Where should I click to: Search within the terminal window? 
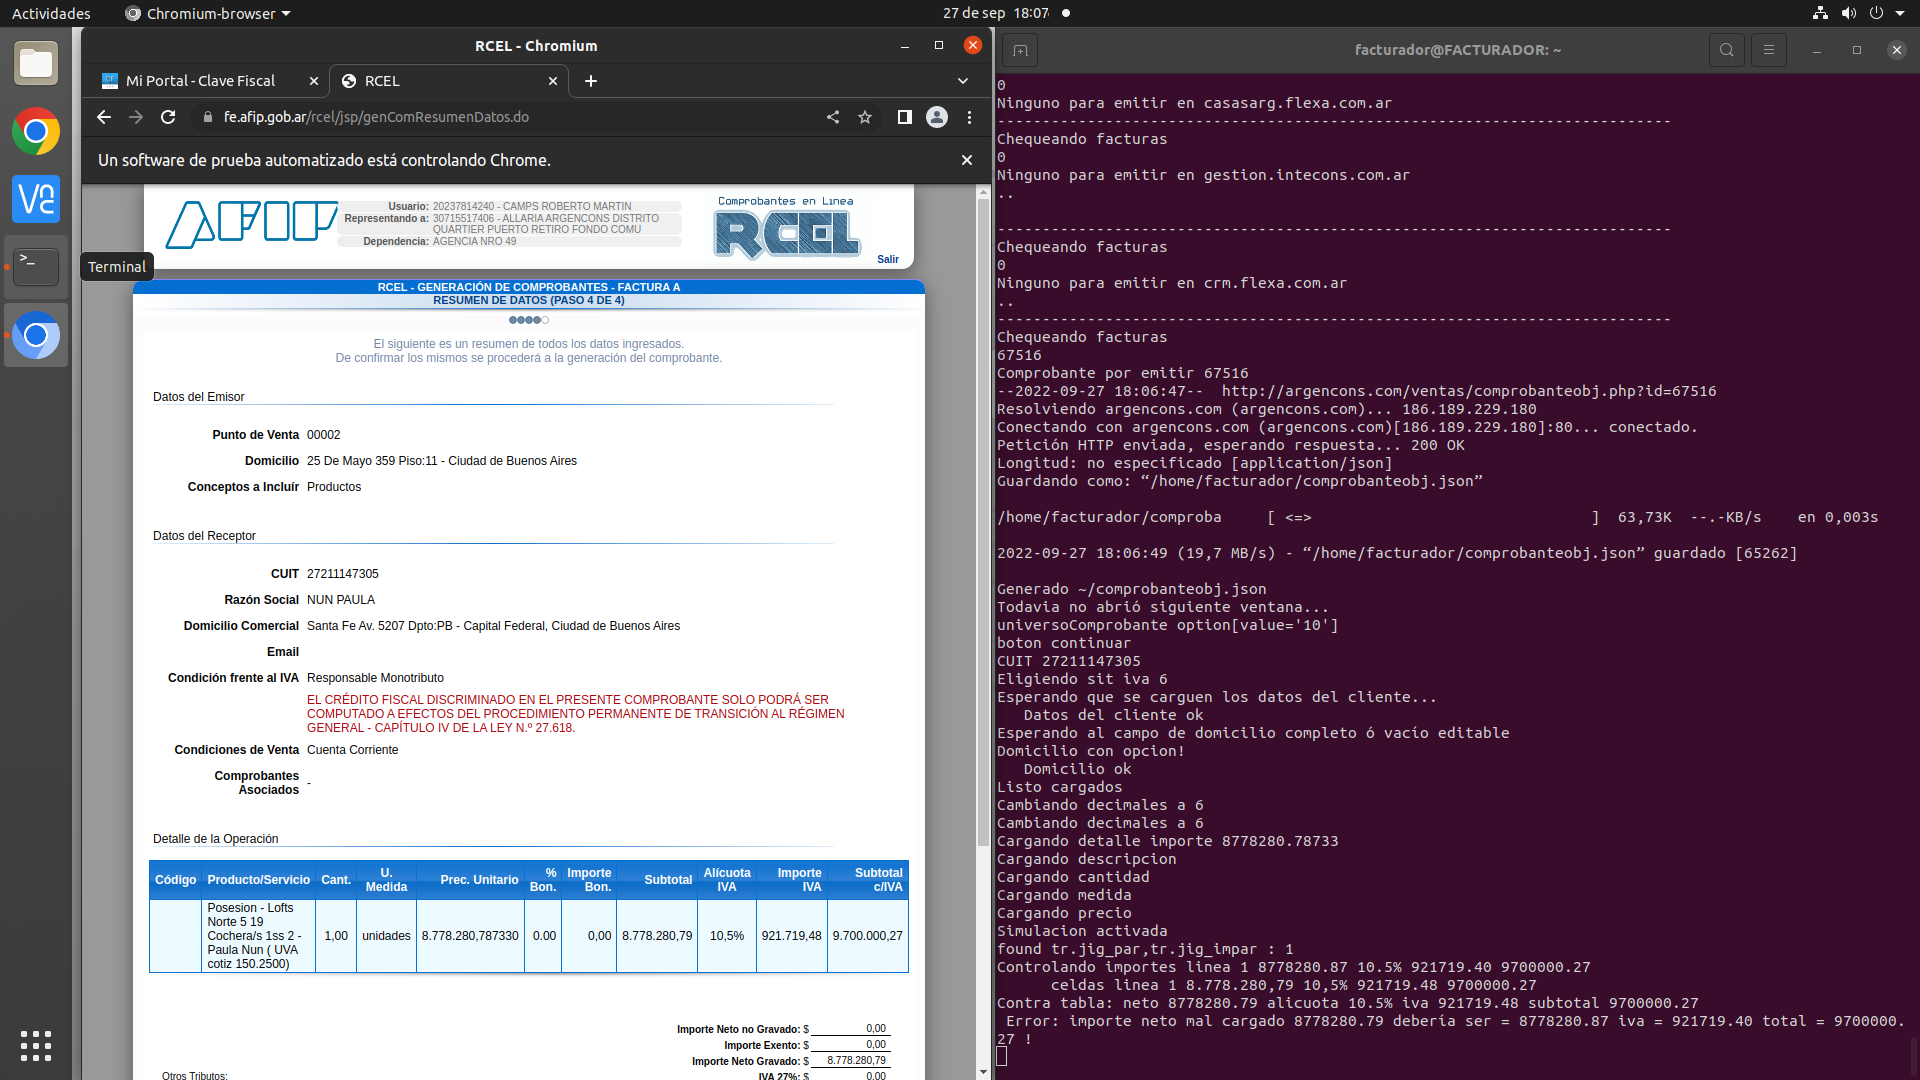pyautogui.click(x=1726, y=50)
